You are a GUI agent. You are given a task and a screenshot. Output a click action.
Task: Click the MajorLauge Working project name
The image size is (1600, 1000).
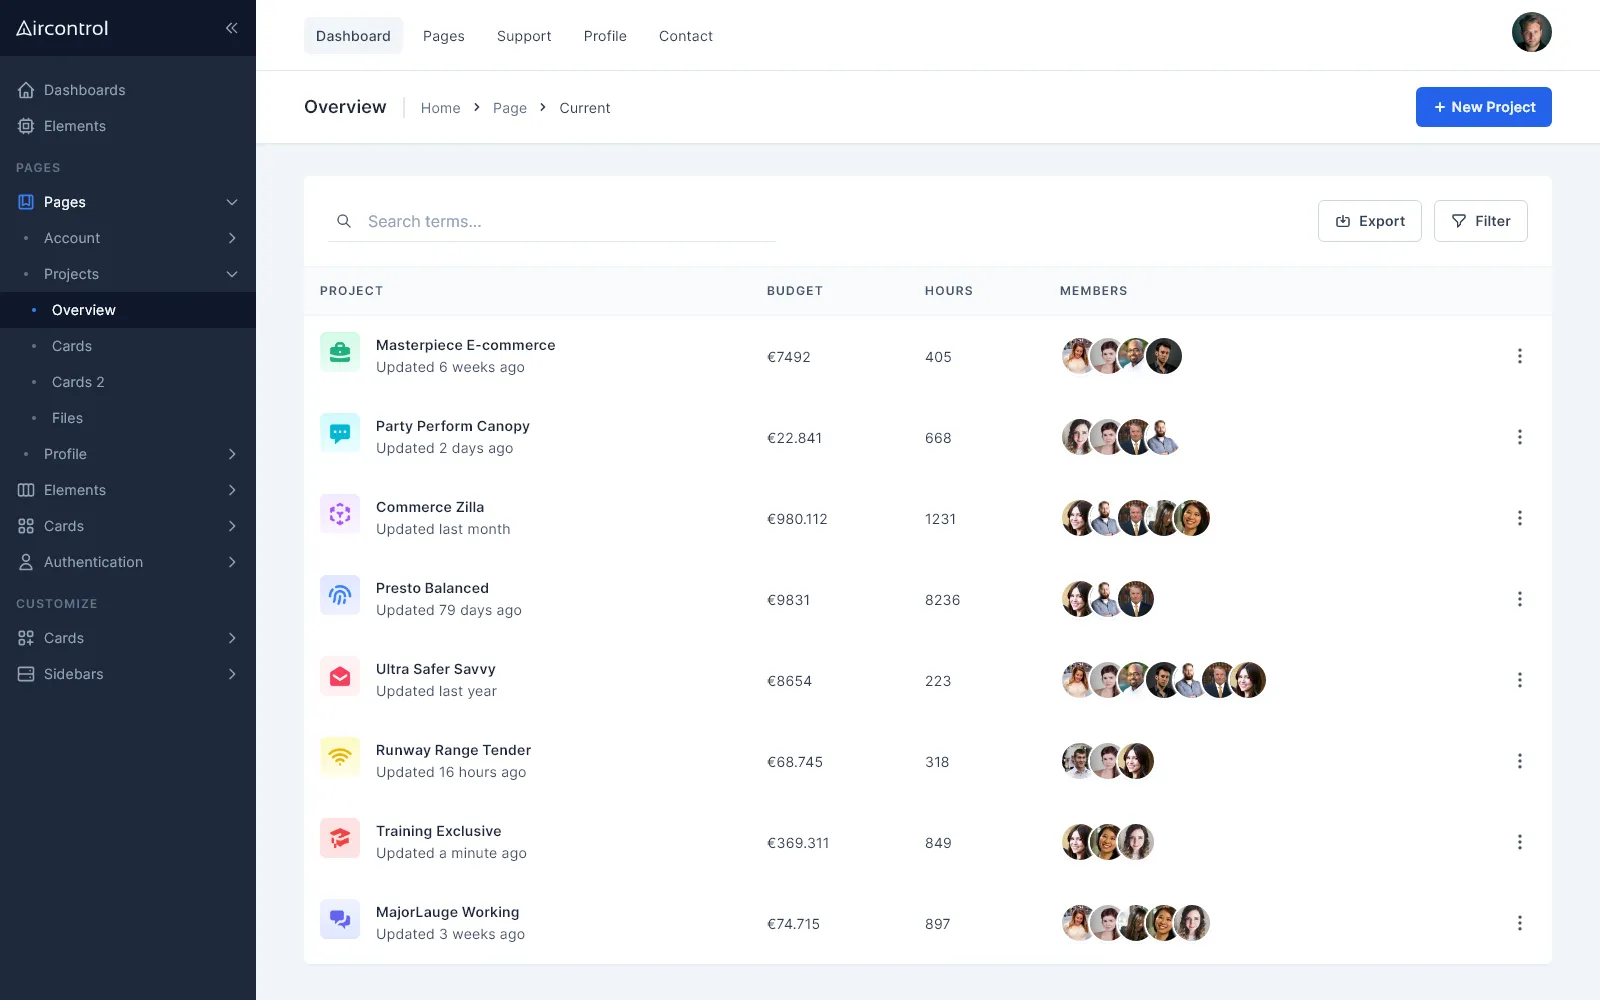[448, 912]
